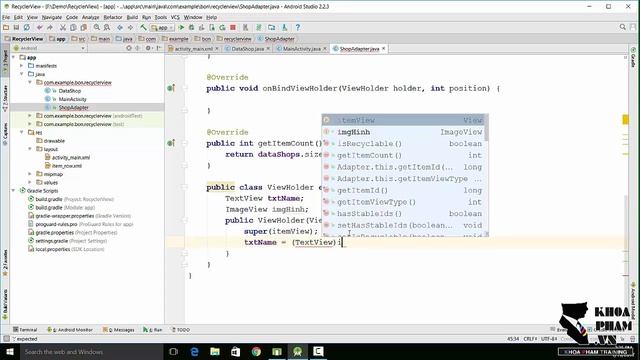
Task: Click the Help question mark icon
Action: coord(298,27)
